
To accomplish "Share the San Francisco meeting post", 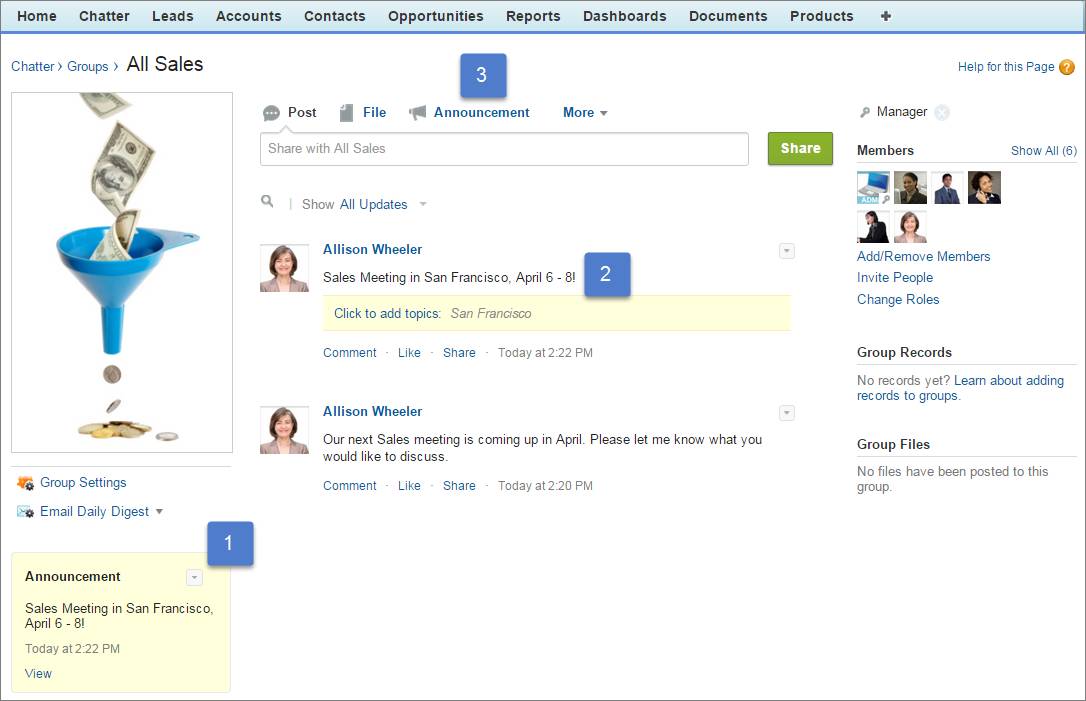I will 459,353.
